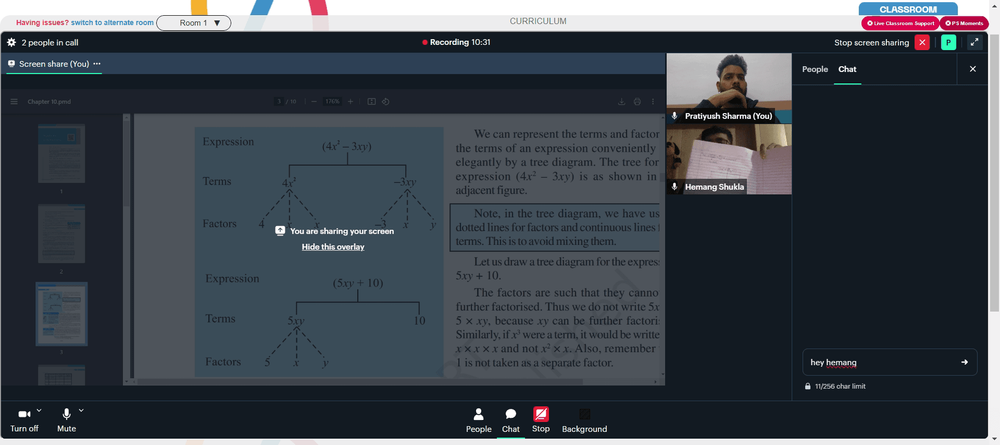Print the PDF document
The width and height of the screenshot is (1000, 445).
pos(636,101)
